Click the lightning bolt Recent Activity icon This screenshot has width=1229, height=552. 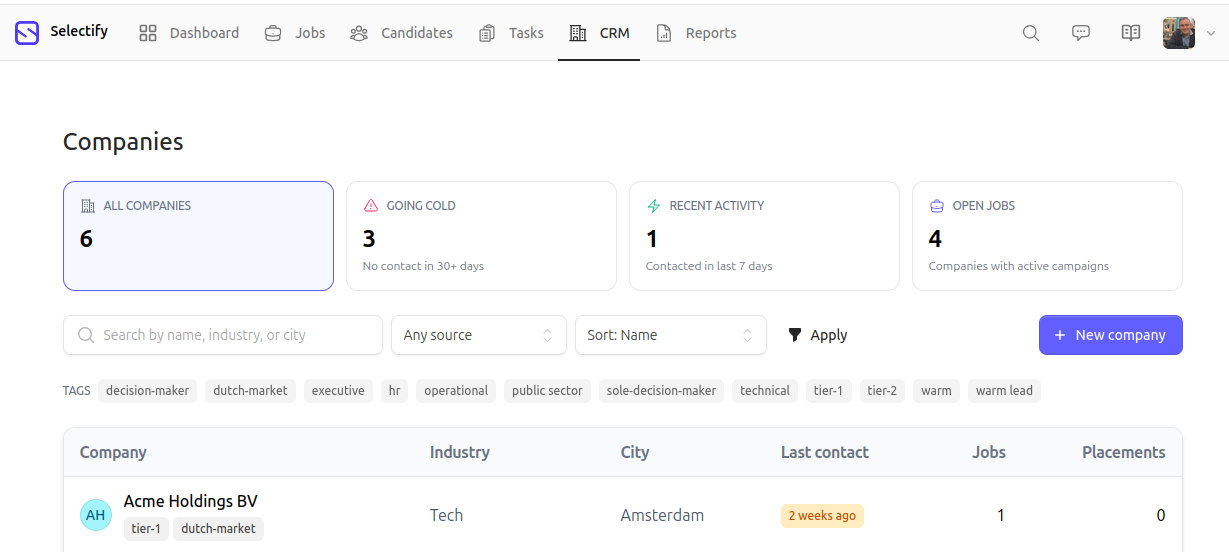click(654, 206)
